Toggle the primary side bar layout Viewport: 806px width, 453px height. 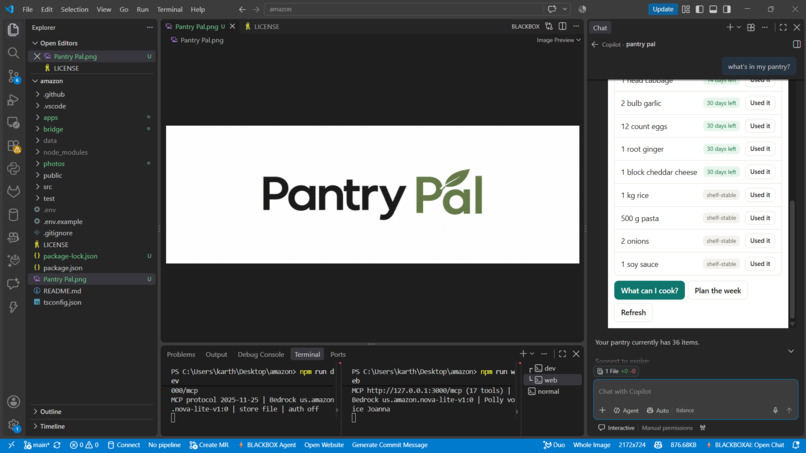pos(700,9)
